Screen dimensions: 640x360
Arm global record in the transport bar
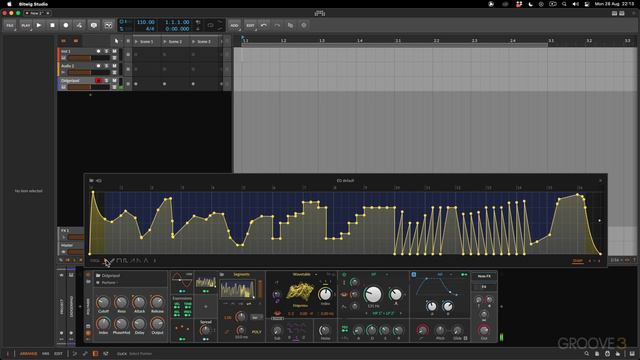66,25
